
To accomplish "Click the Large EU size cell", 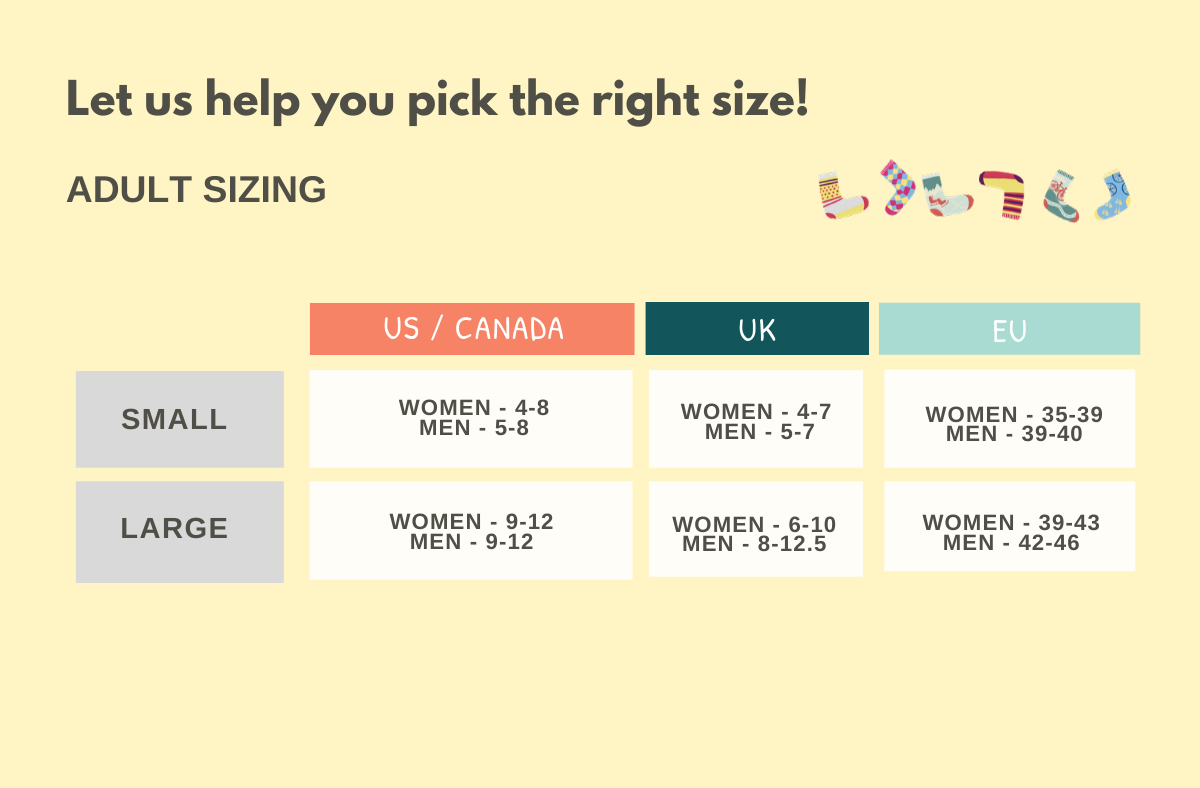I will pos(1009,526).
